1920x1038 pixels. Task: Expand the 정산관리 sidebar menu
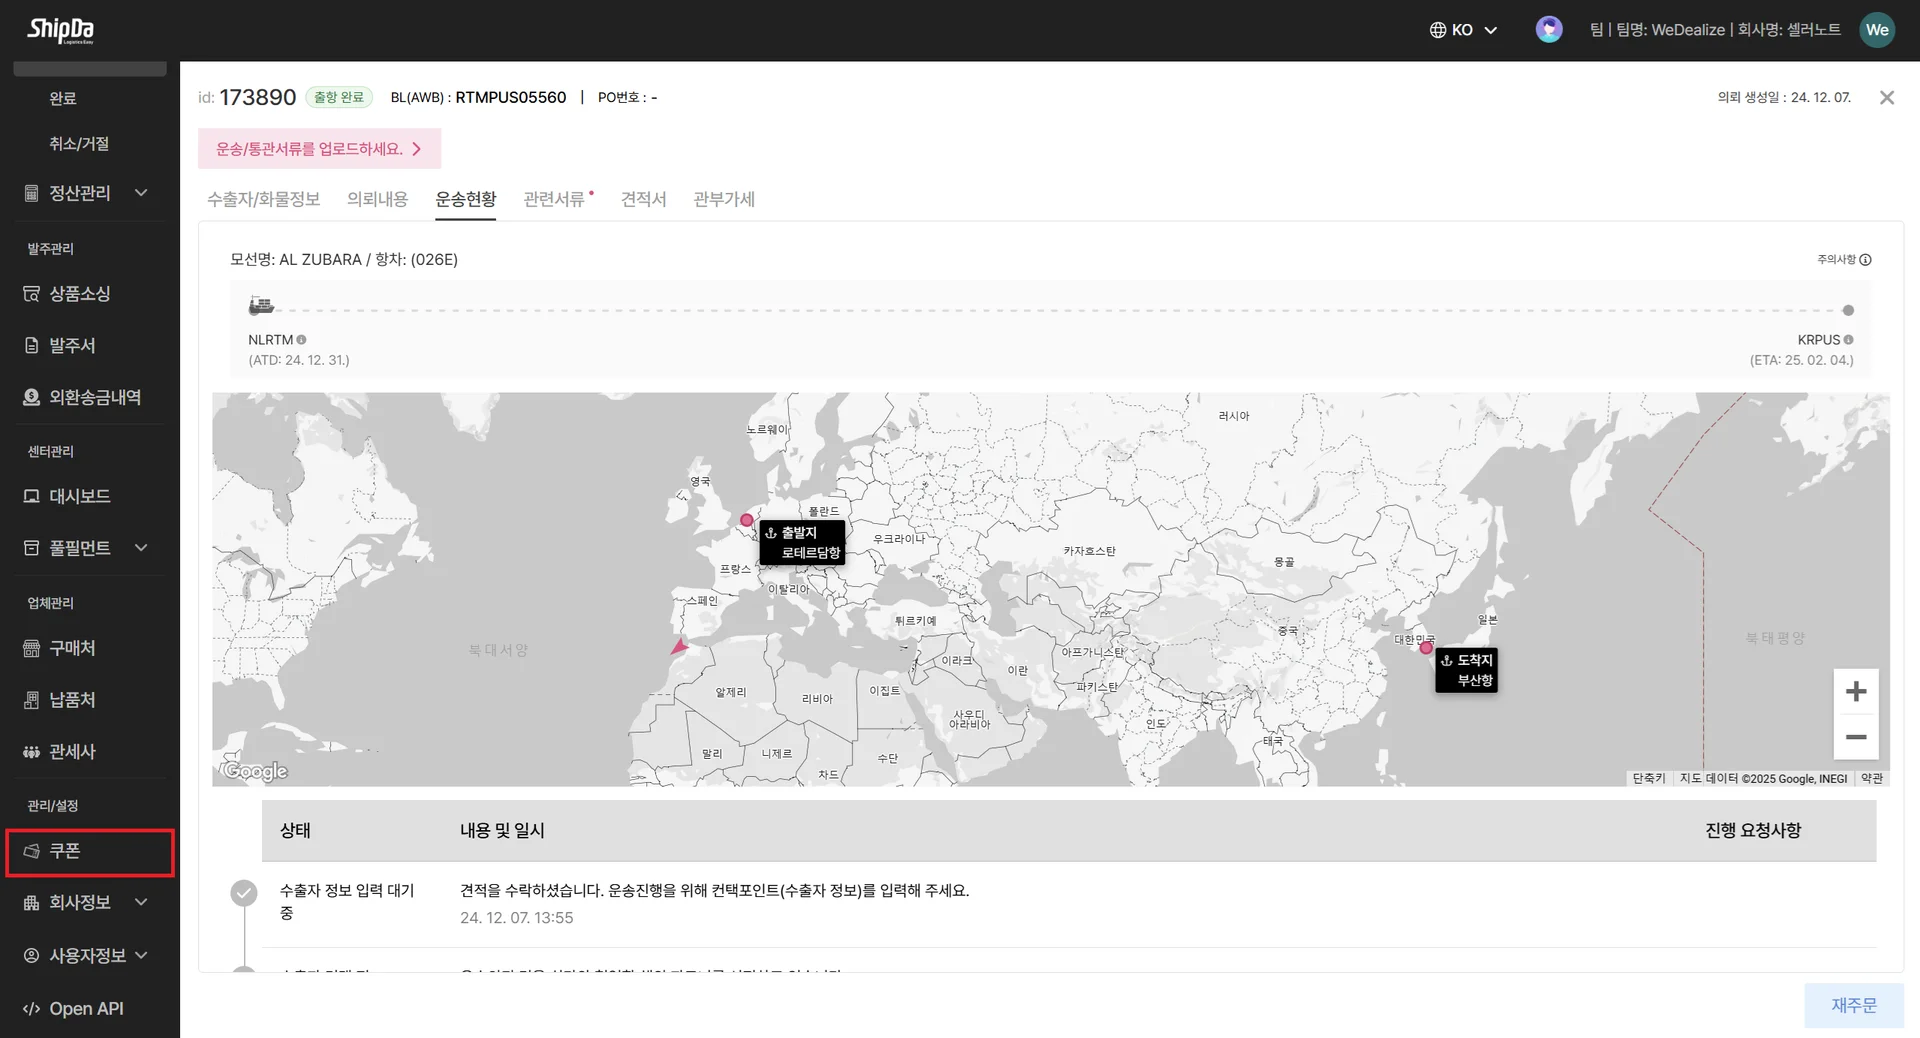coord(141,193)
